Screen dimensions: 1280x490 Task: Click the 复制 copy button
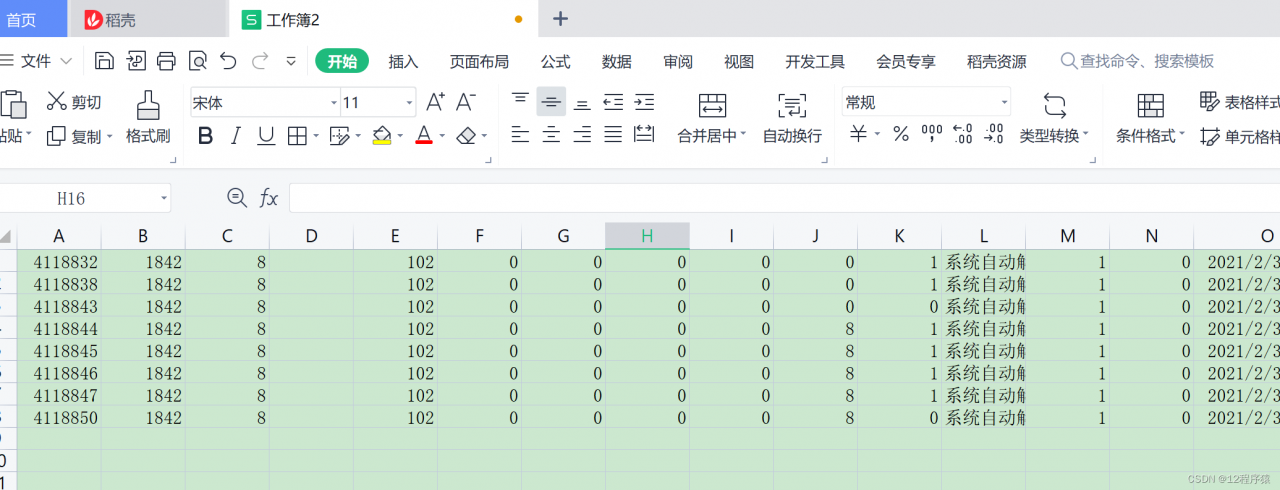(x=80, y=136)
